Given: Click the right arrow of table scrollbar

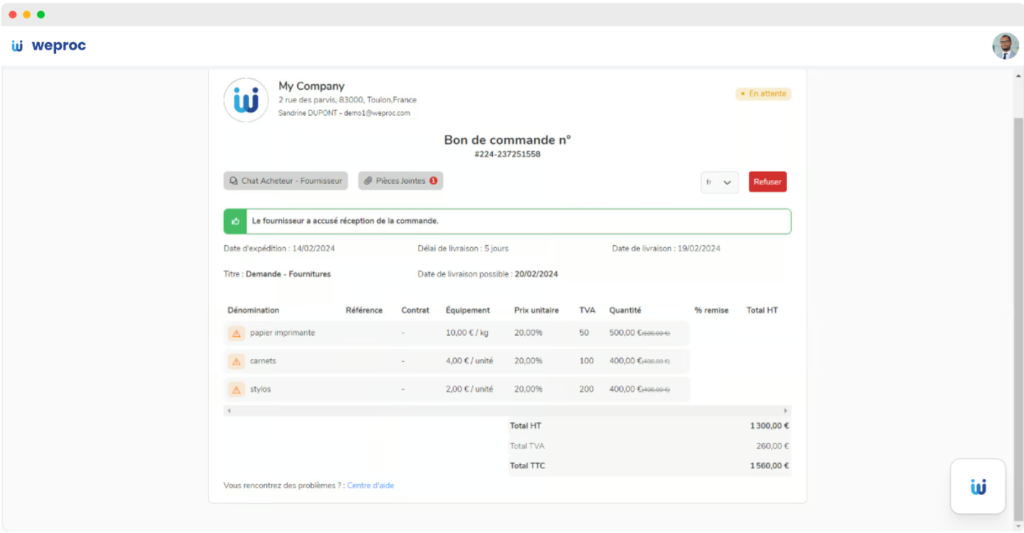Looking at the screenshot, I should pos(785,410).
